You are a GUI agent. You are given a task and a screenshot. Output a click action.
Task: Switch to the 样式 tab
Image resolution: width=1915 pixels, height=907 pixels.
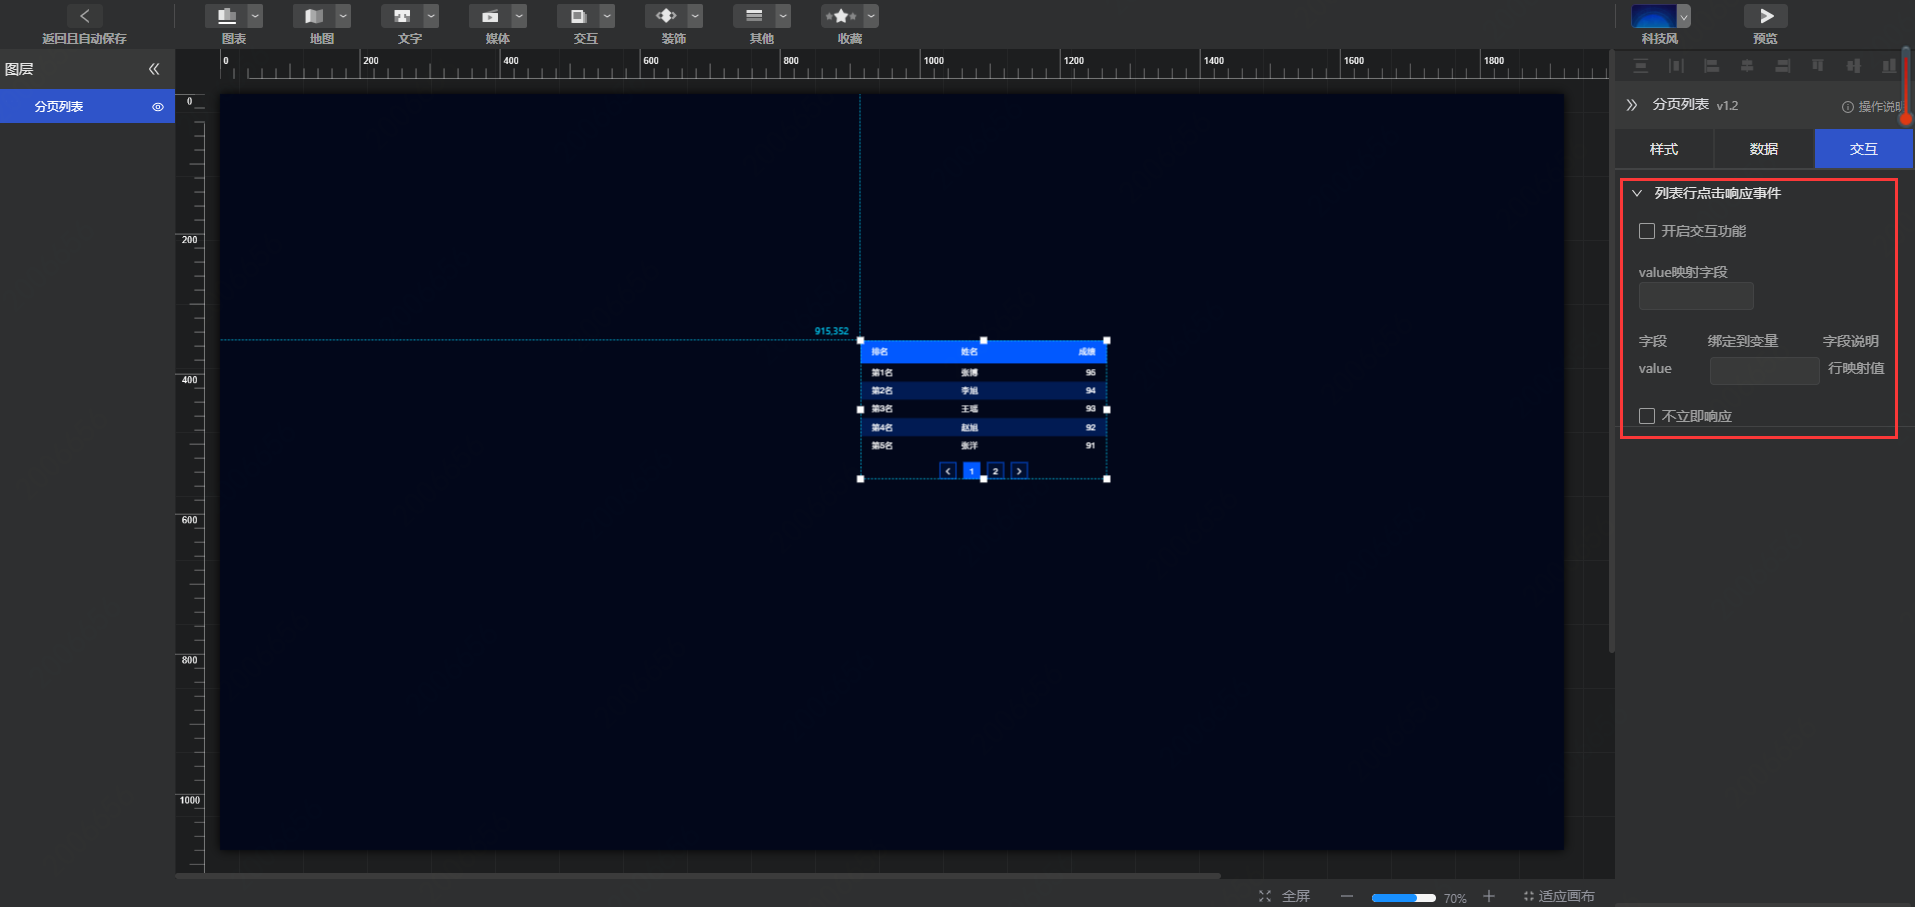click(x=1664, y=149)
